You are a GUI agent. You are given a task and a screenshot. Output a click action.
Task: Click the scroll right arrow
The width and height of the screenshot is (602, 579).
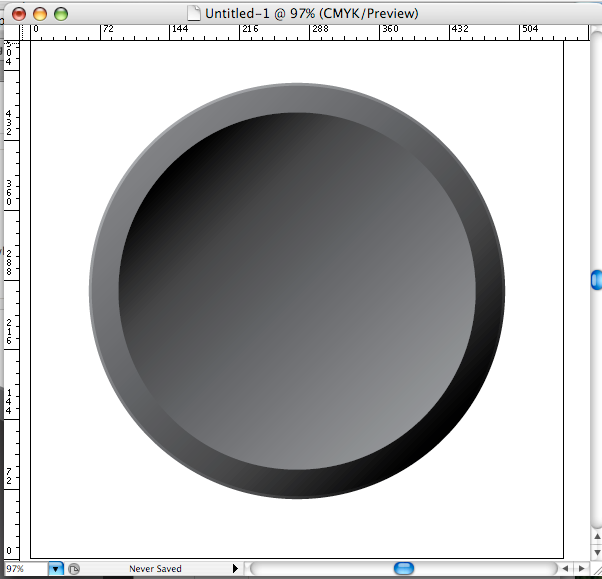click(582, 568)
